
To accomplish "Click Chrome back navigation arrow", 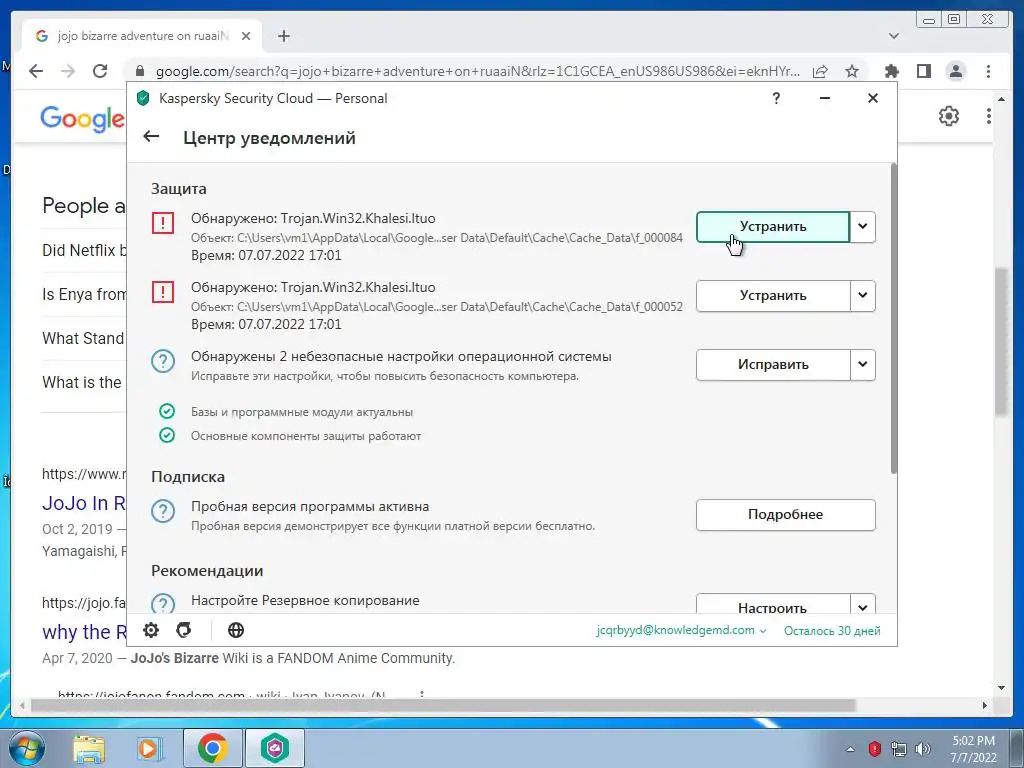I will [36, 71].
